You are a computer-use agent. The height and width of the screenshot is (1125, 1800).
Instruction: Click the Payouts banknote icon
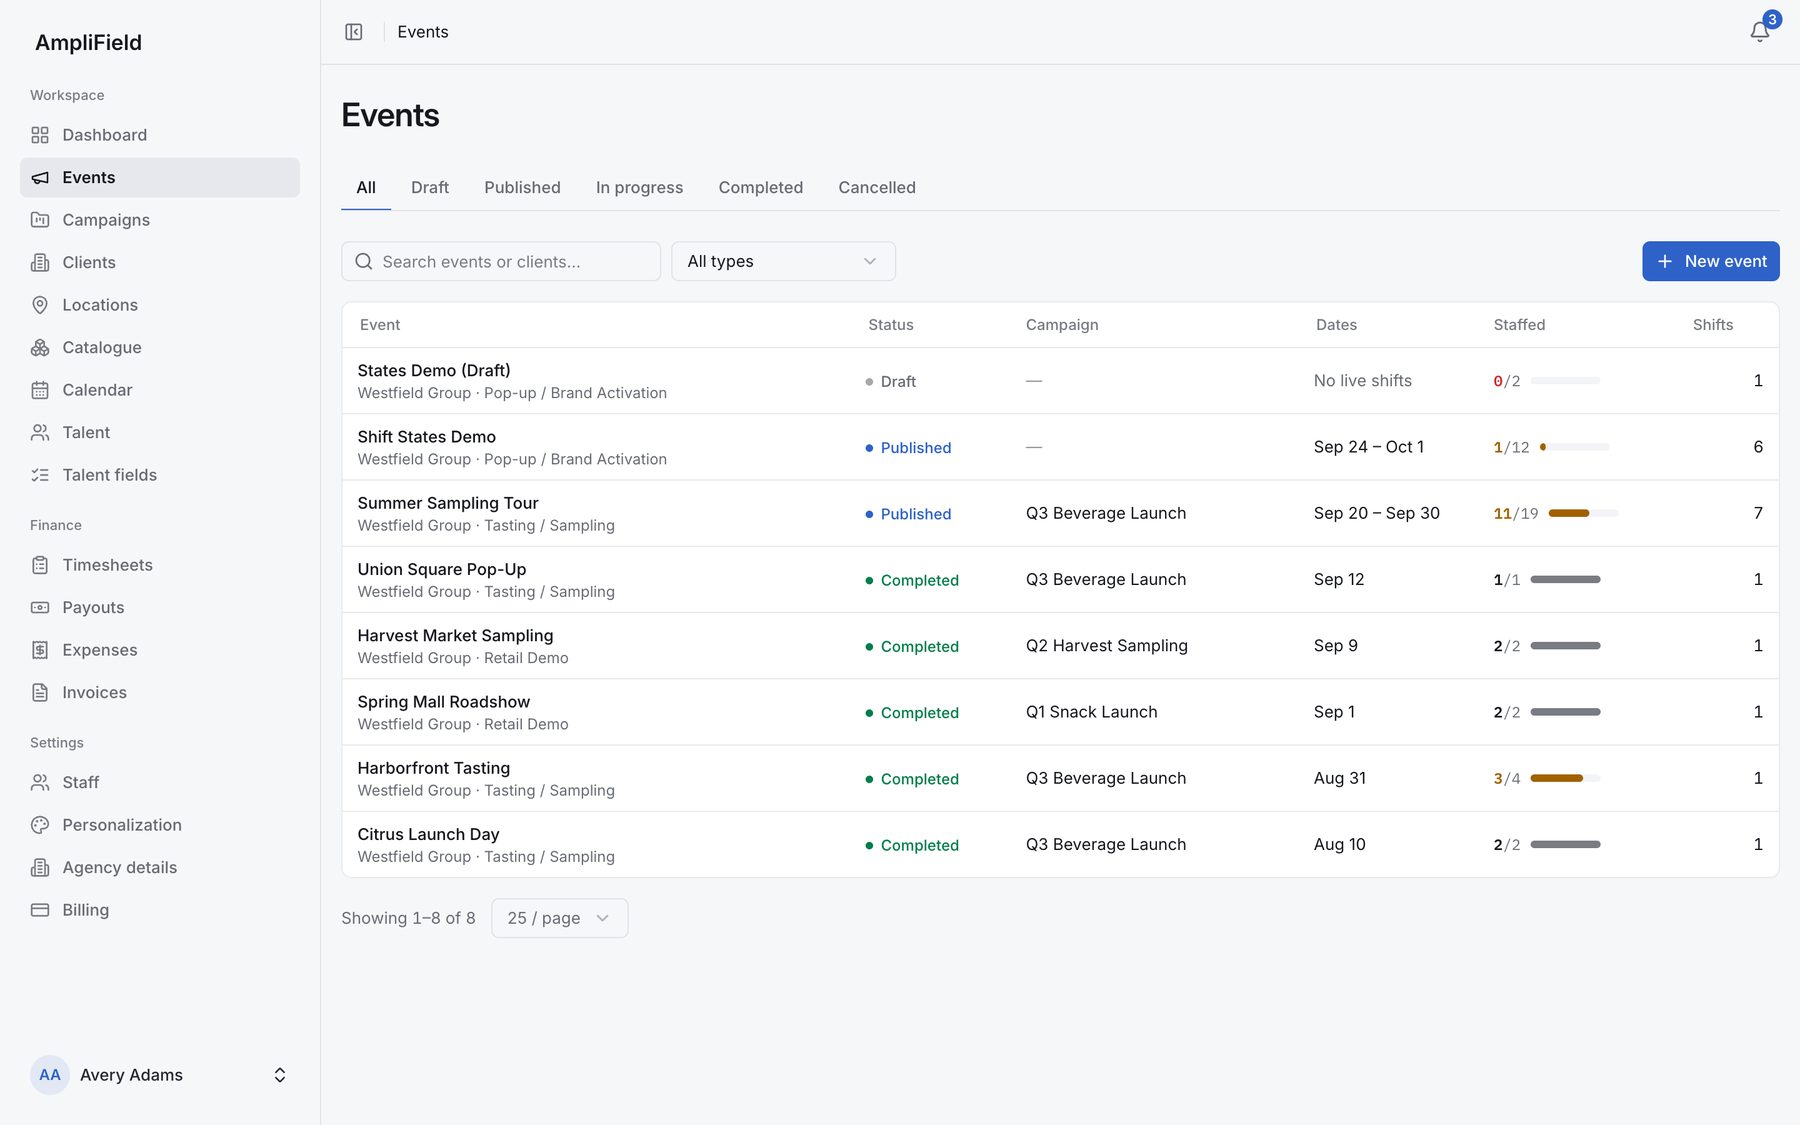point(40,607)
